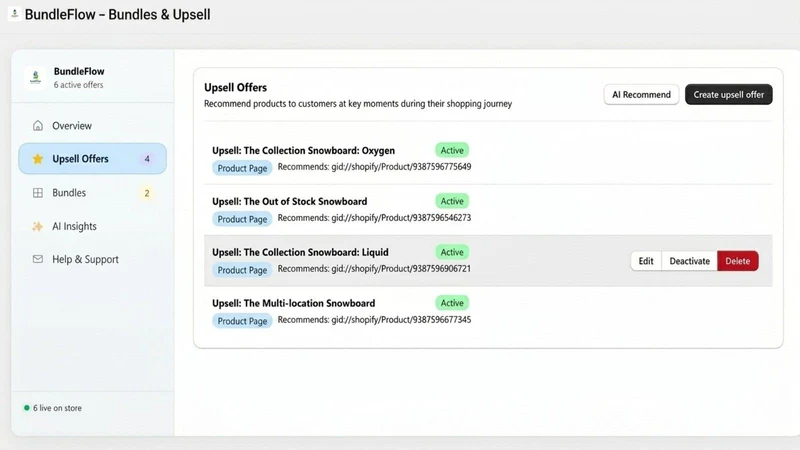
Task: Click Create upsell offer button
Action: click(729, 94)
